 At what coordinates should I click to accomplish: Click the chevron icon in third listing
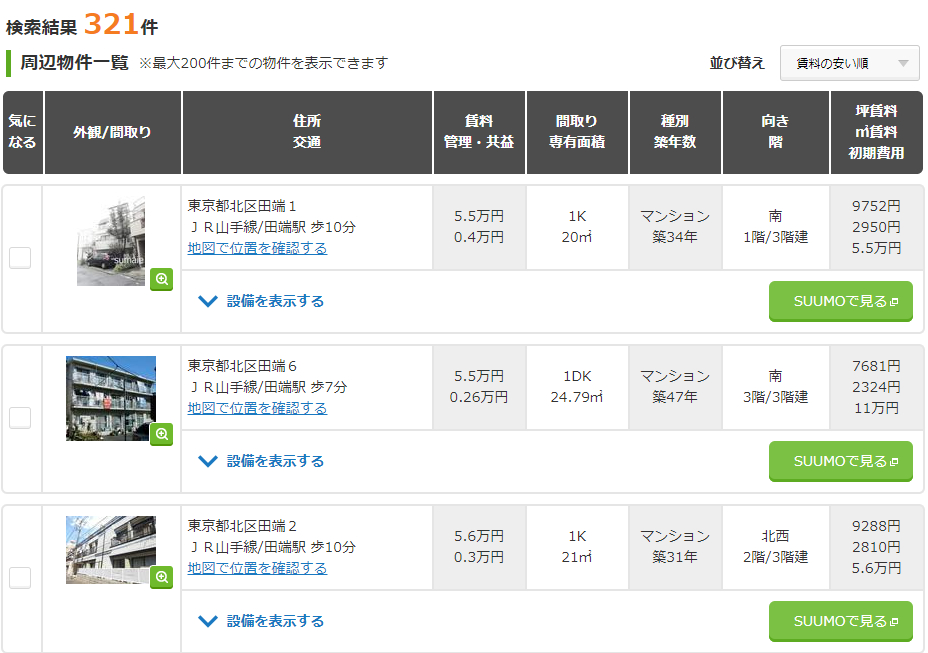click(x=208, y=621)
